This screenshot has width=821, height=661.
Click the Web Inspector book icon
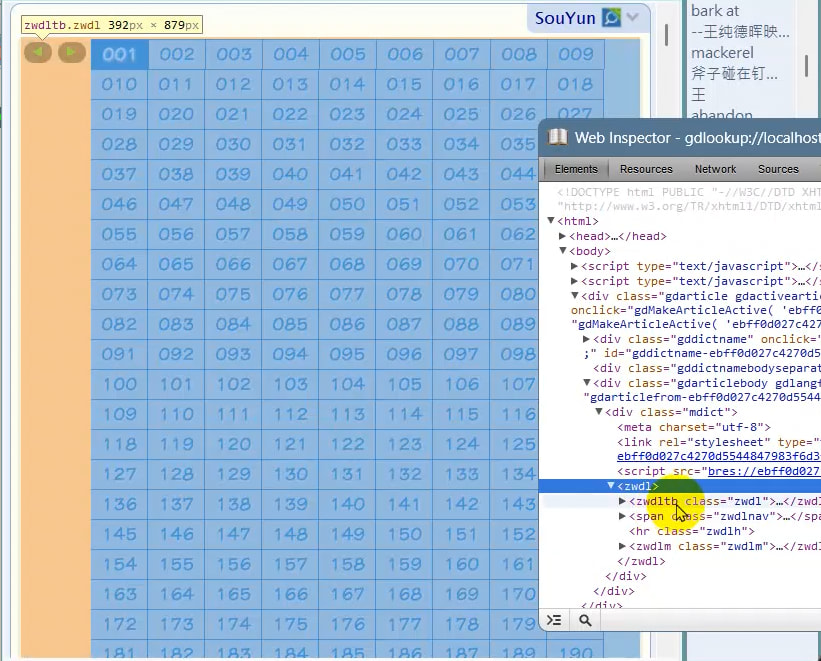pyautogui.click(x=558, y=137)
